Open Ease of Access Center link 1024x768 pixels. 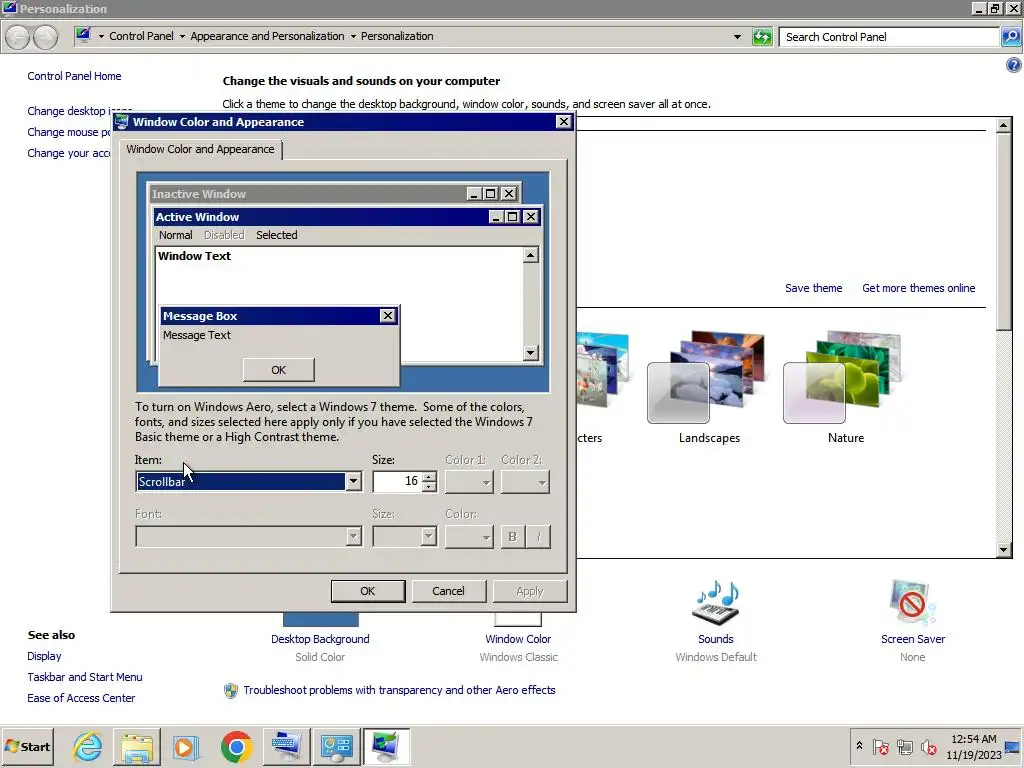coord(81,698)
